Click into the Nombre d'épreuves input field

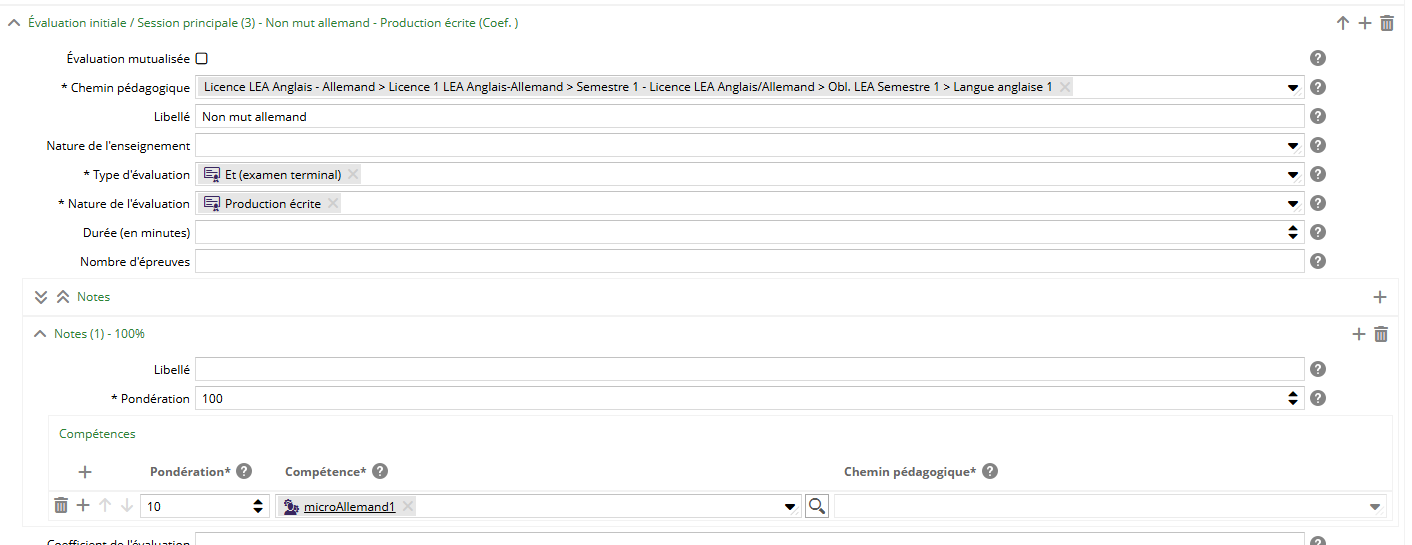(750, 262)
